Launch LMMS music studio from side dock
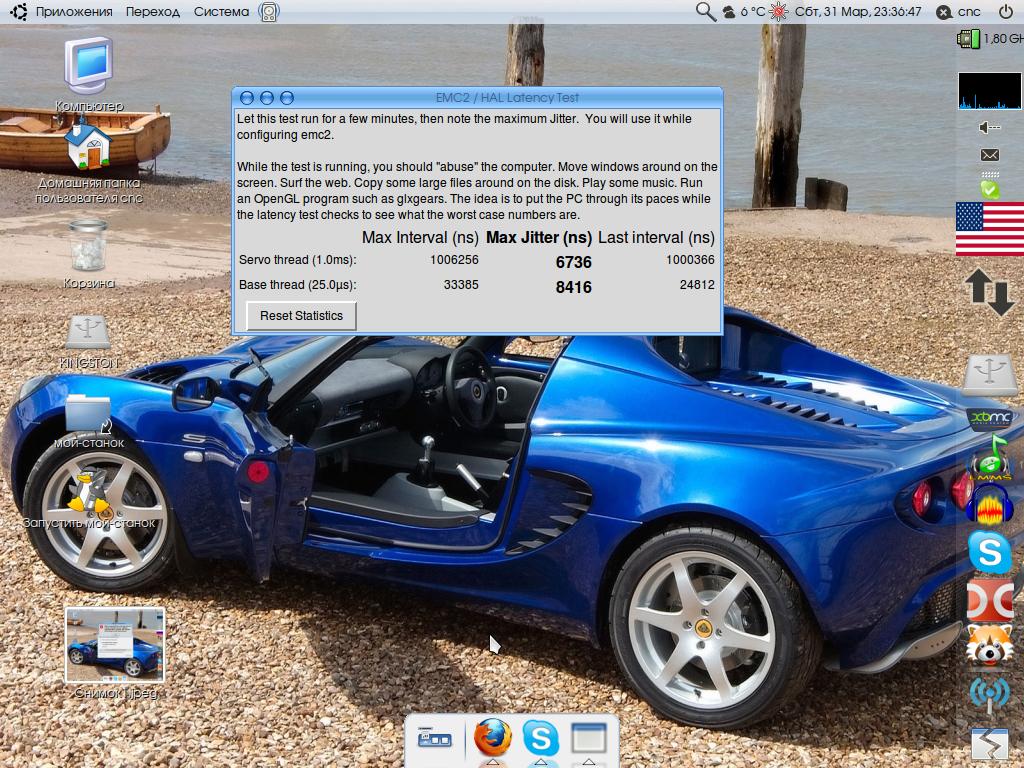This screenshot has height=768, width=1024. tap(990, 457)
